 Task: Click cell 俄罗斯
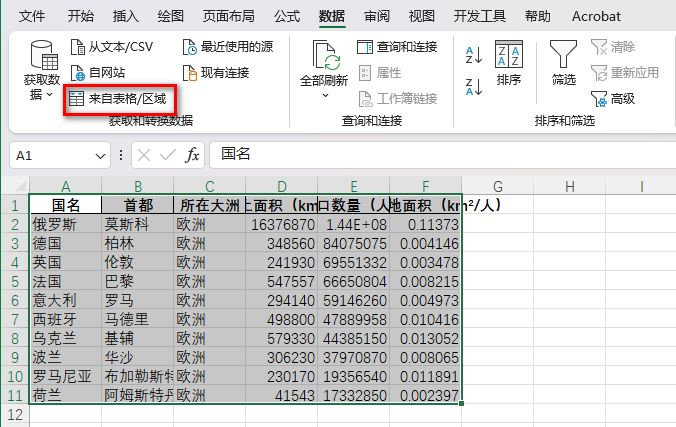[66, 224]
